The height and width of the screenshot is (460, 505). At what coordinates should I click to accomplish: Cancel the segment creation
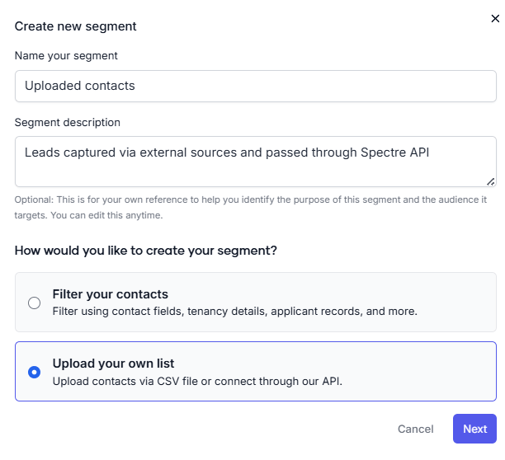click(415, 429)
